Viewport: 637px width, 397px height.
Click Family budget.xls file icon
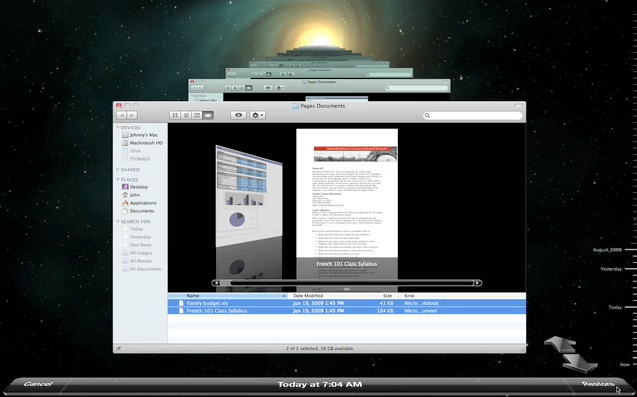tap(181, 303)
